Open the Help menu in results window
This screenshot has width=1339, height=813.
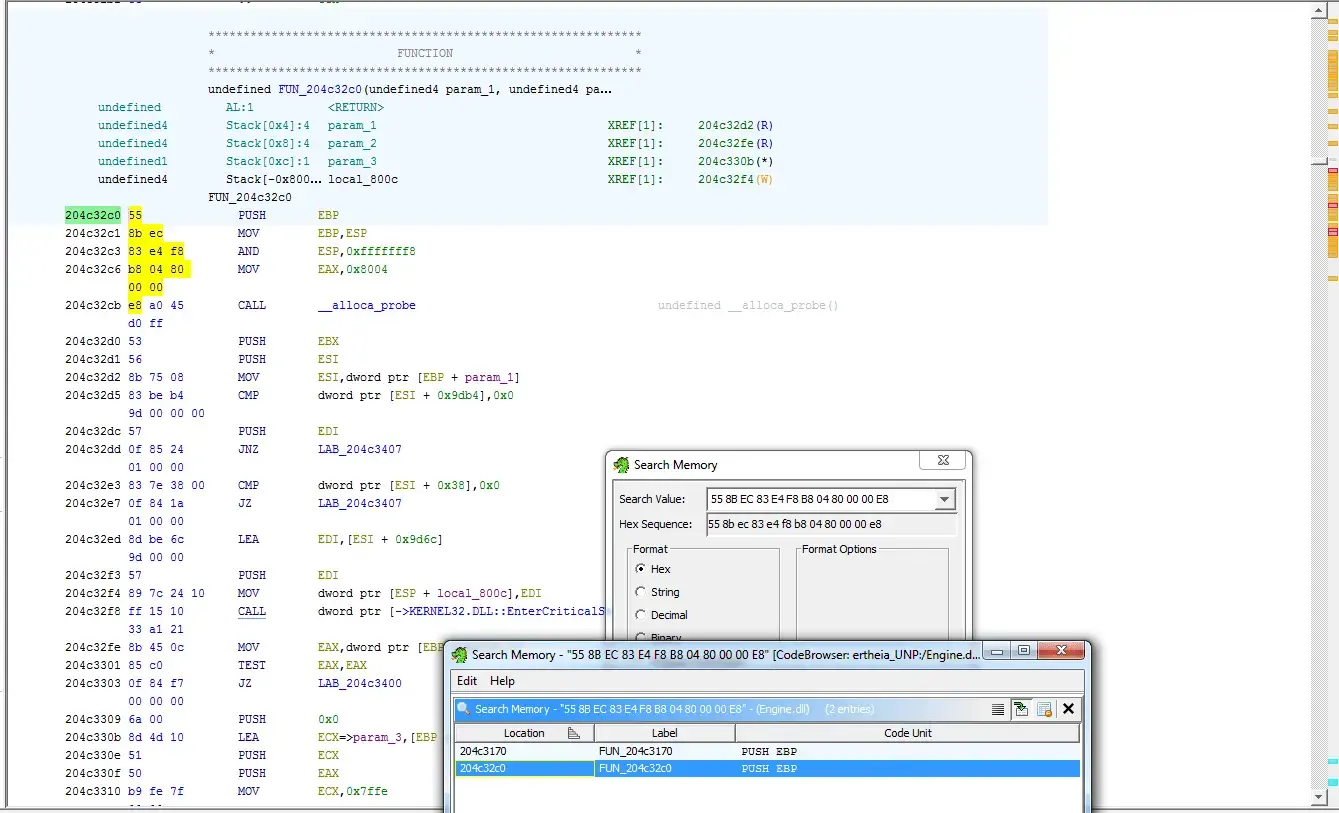pos(502,681)
